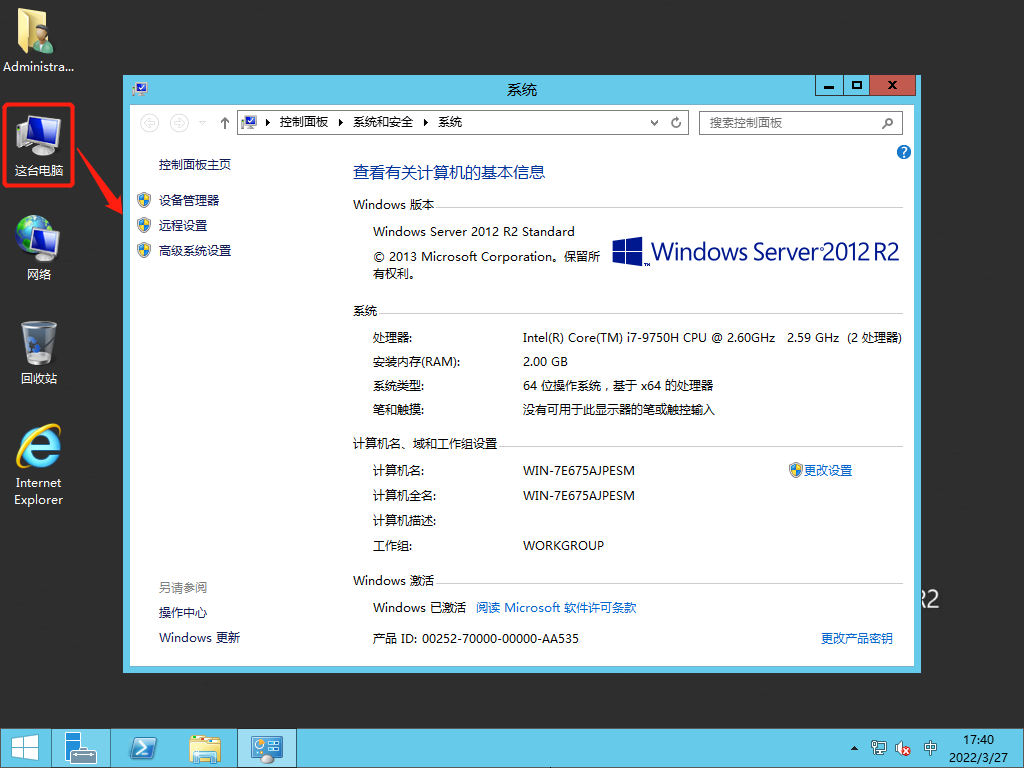The height and width of the screenshot is (768, 1024).
Task: Click the WORKGROUP value
Action: 563,545
